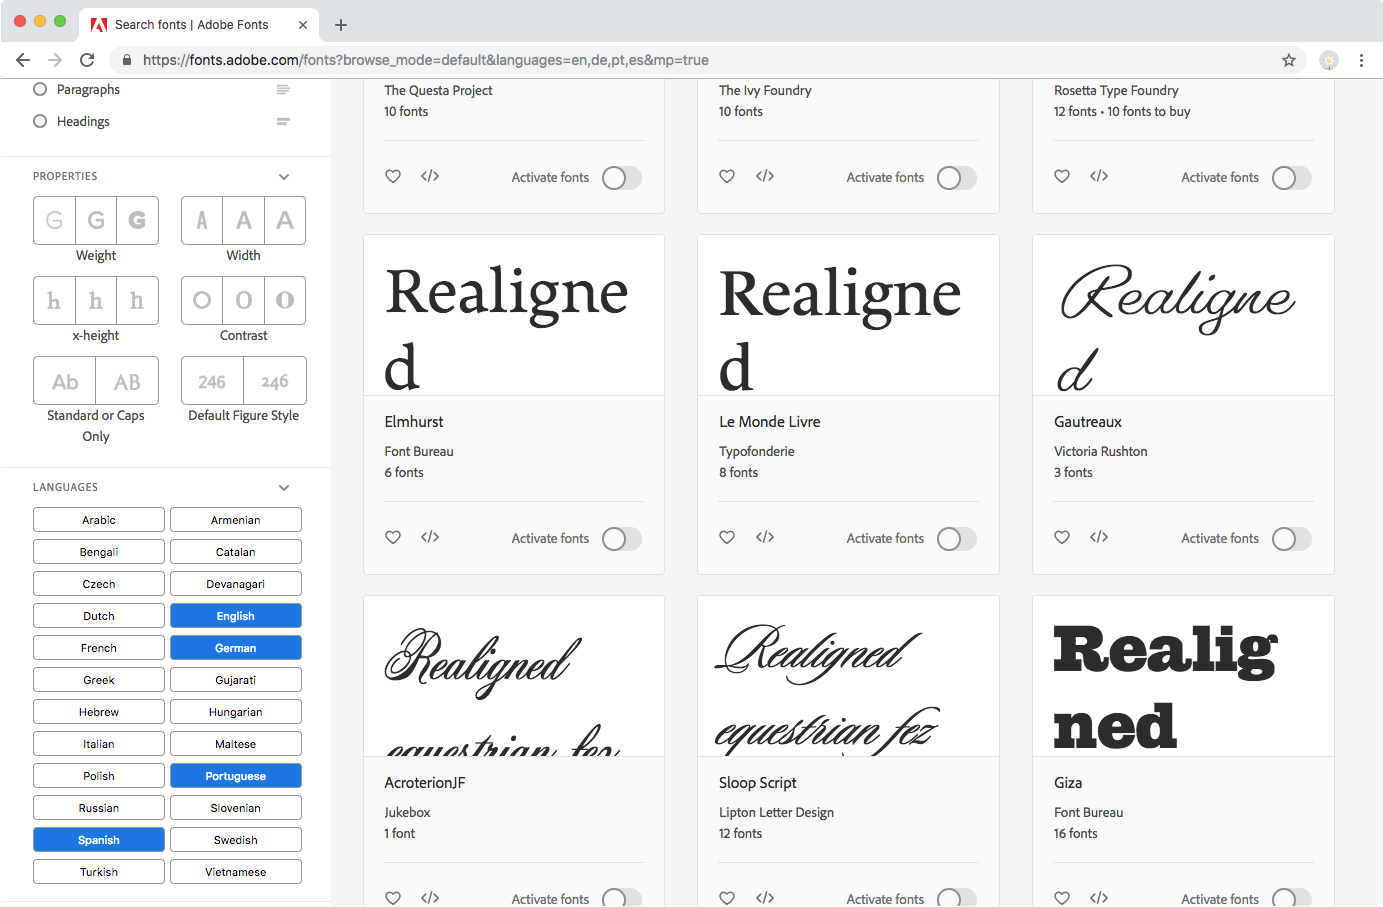This screenshot has height=907, width=1383.
Task: Select old-style figure 246 filter icon
Action: point(275,381)
